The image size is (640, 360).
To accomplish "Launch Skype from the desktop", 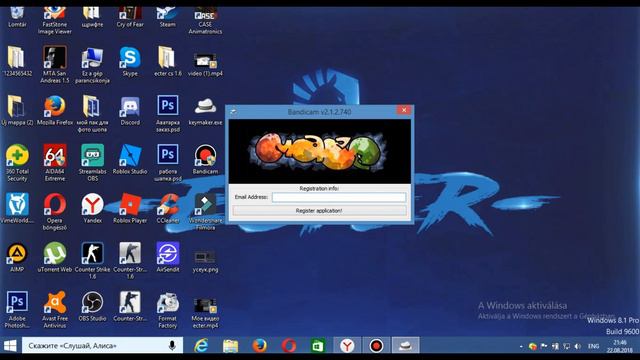I will (x=130, y=61).
